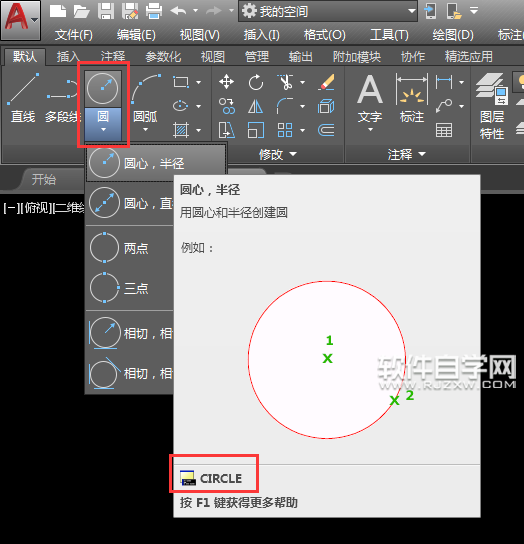Select the Line (直线) tool

pyautogui.click(x=23, y=98)
